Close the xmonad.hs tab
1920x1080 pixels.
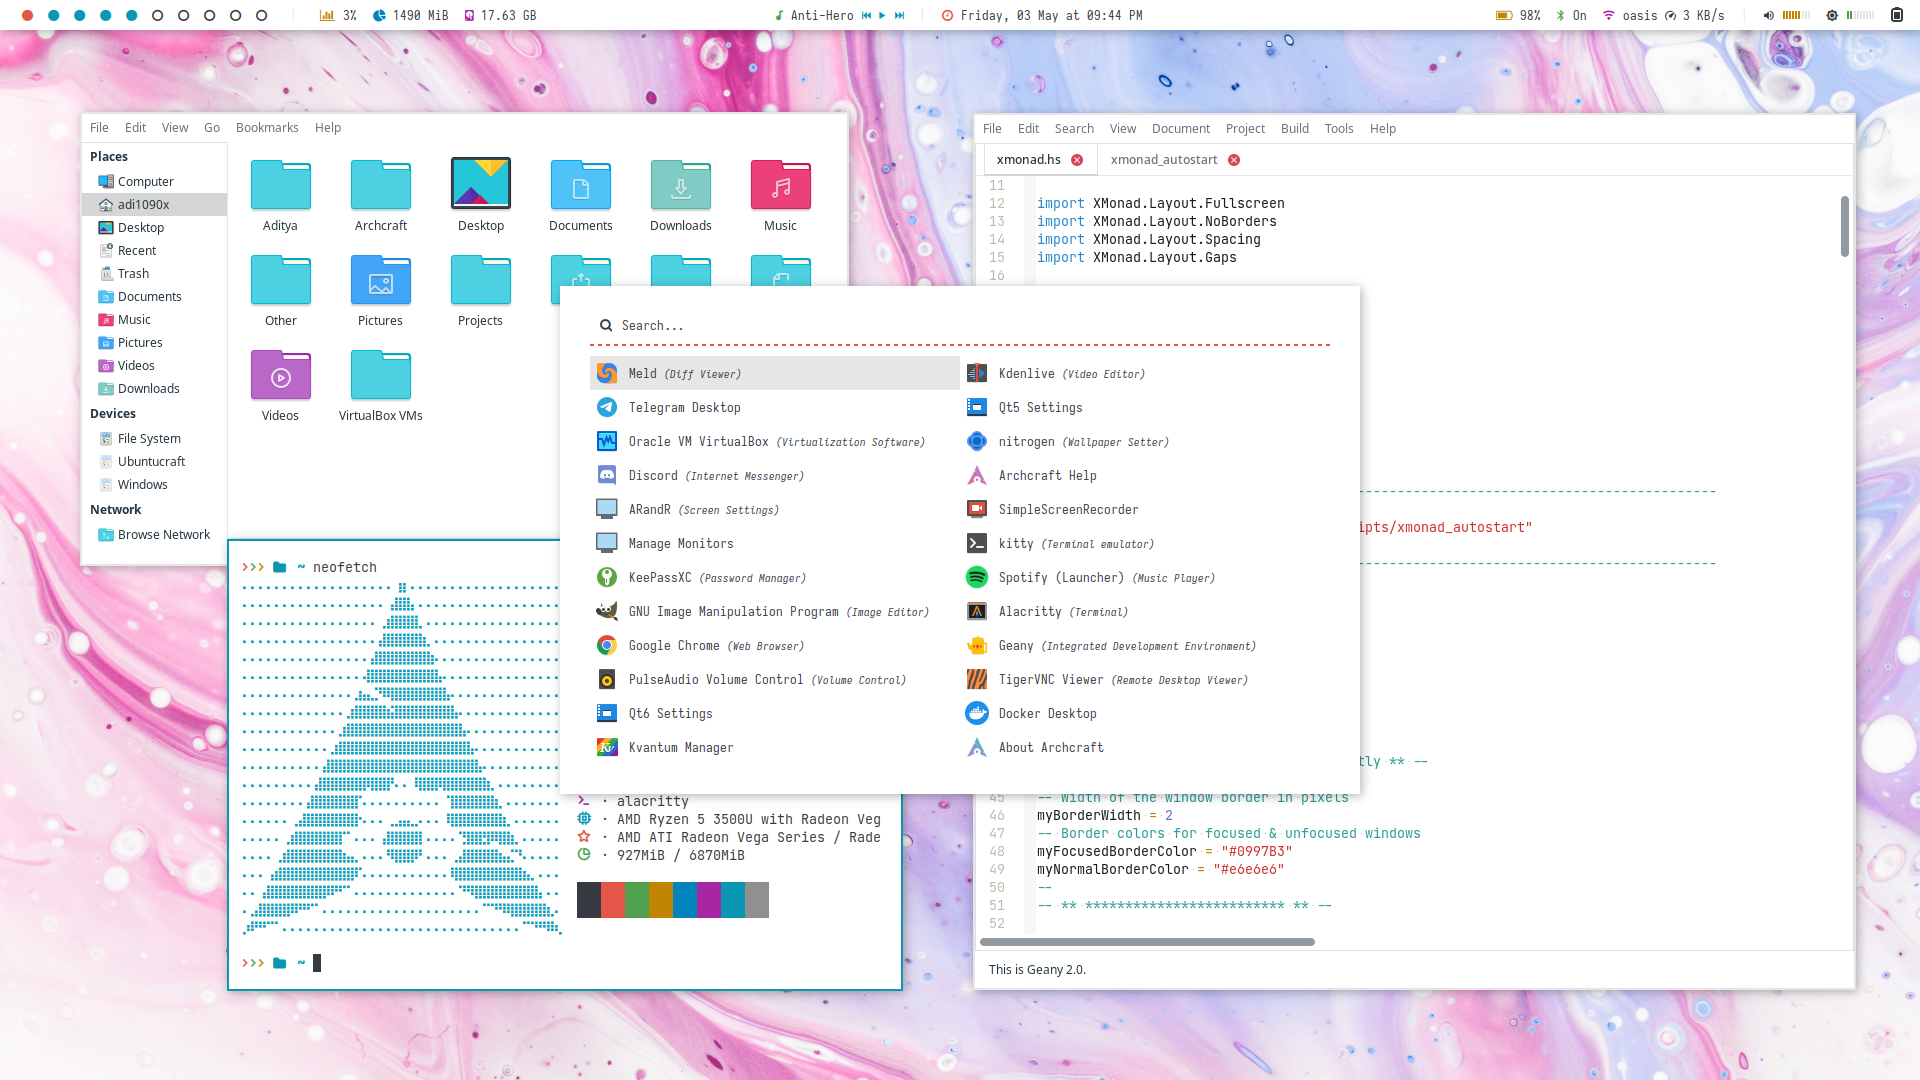(1077, 160)
